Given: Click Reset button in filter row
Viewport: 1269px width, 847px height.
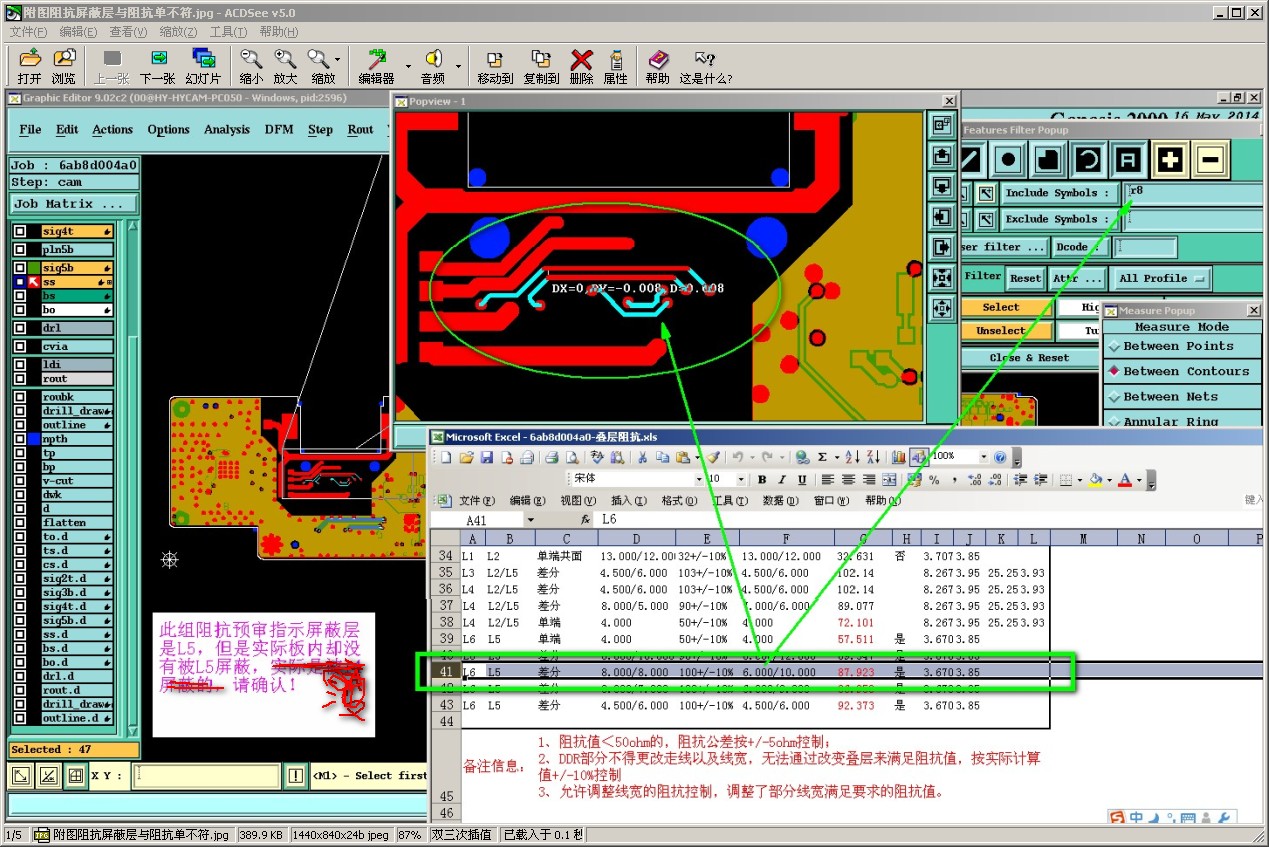Looking at the screenshot, I should point(1025,278).
